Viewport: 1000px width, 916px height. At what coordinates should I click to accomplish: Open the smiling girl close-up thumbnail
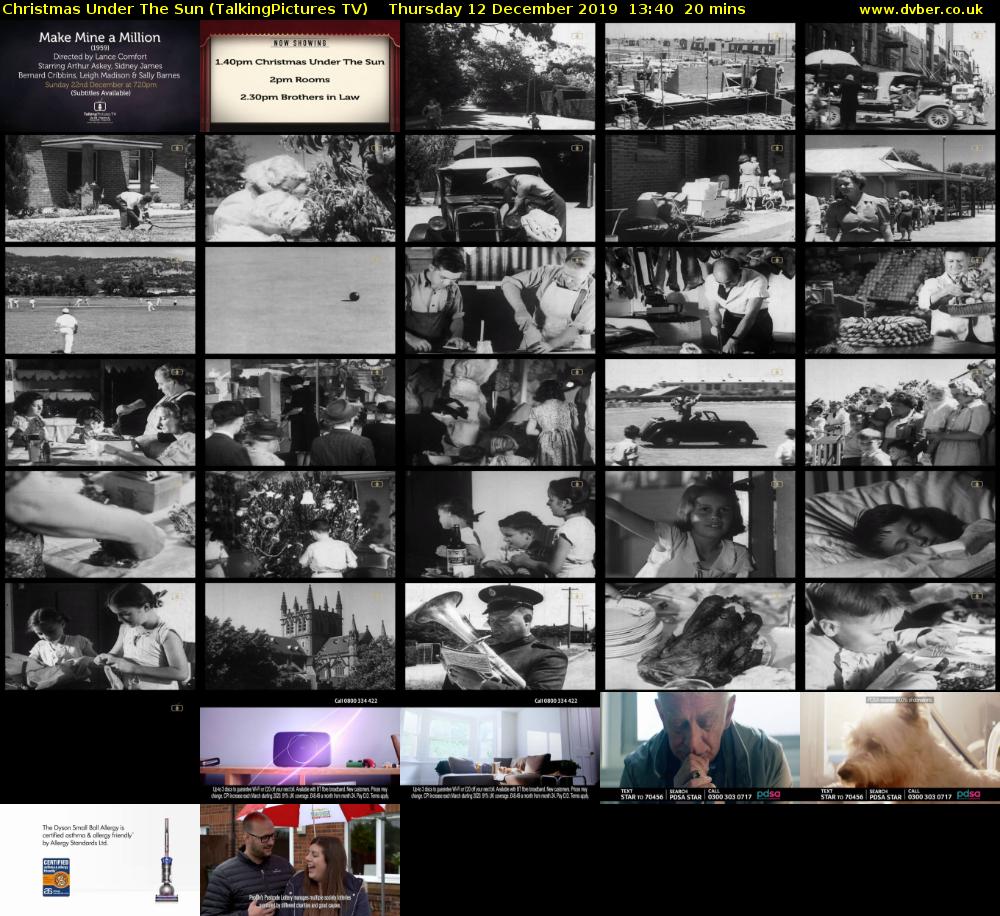tap(700, 524)
